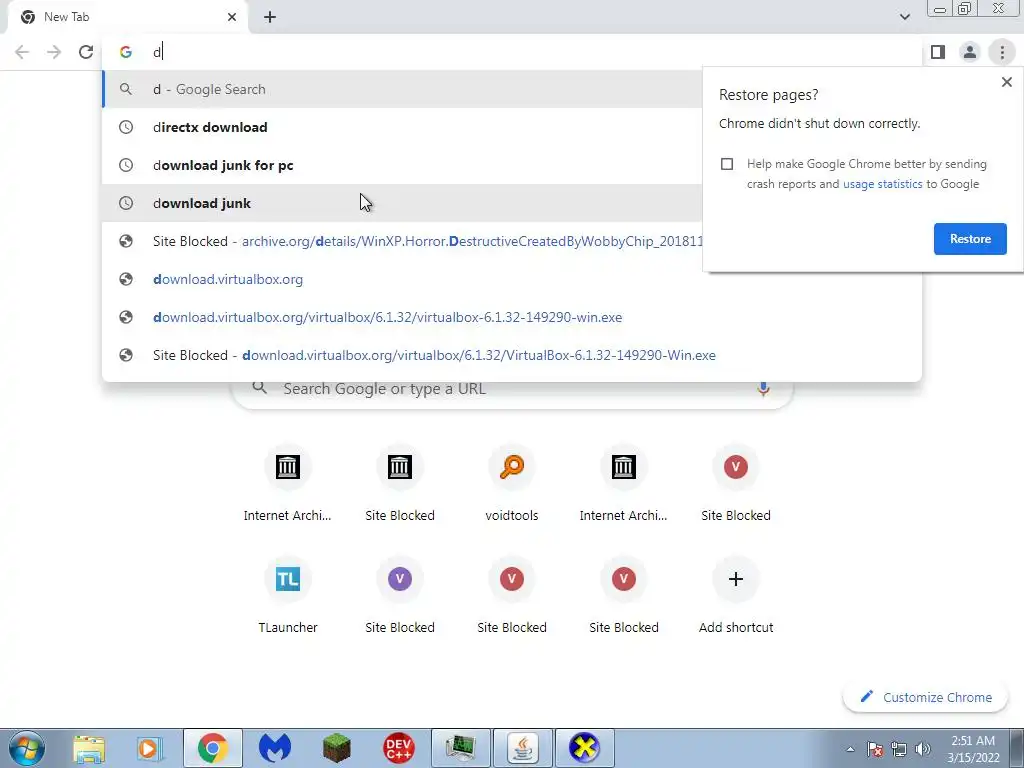Open Malwarebytes from the taskbar

274,748
